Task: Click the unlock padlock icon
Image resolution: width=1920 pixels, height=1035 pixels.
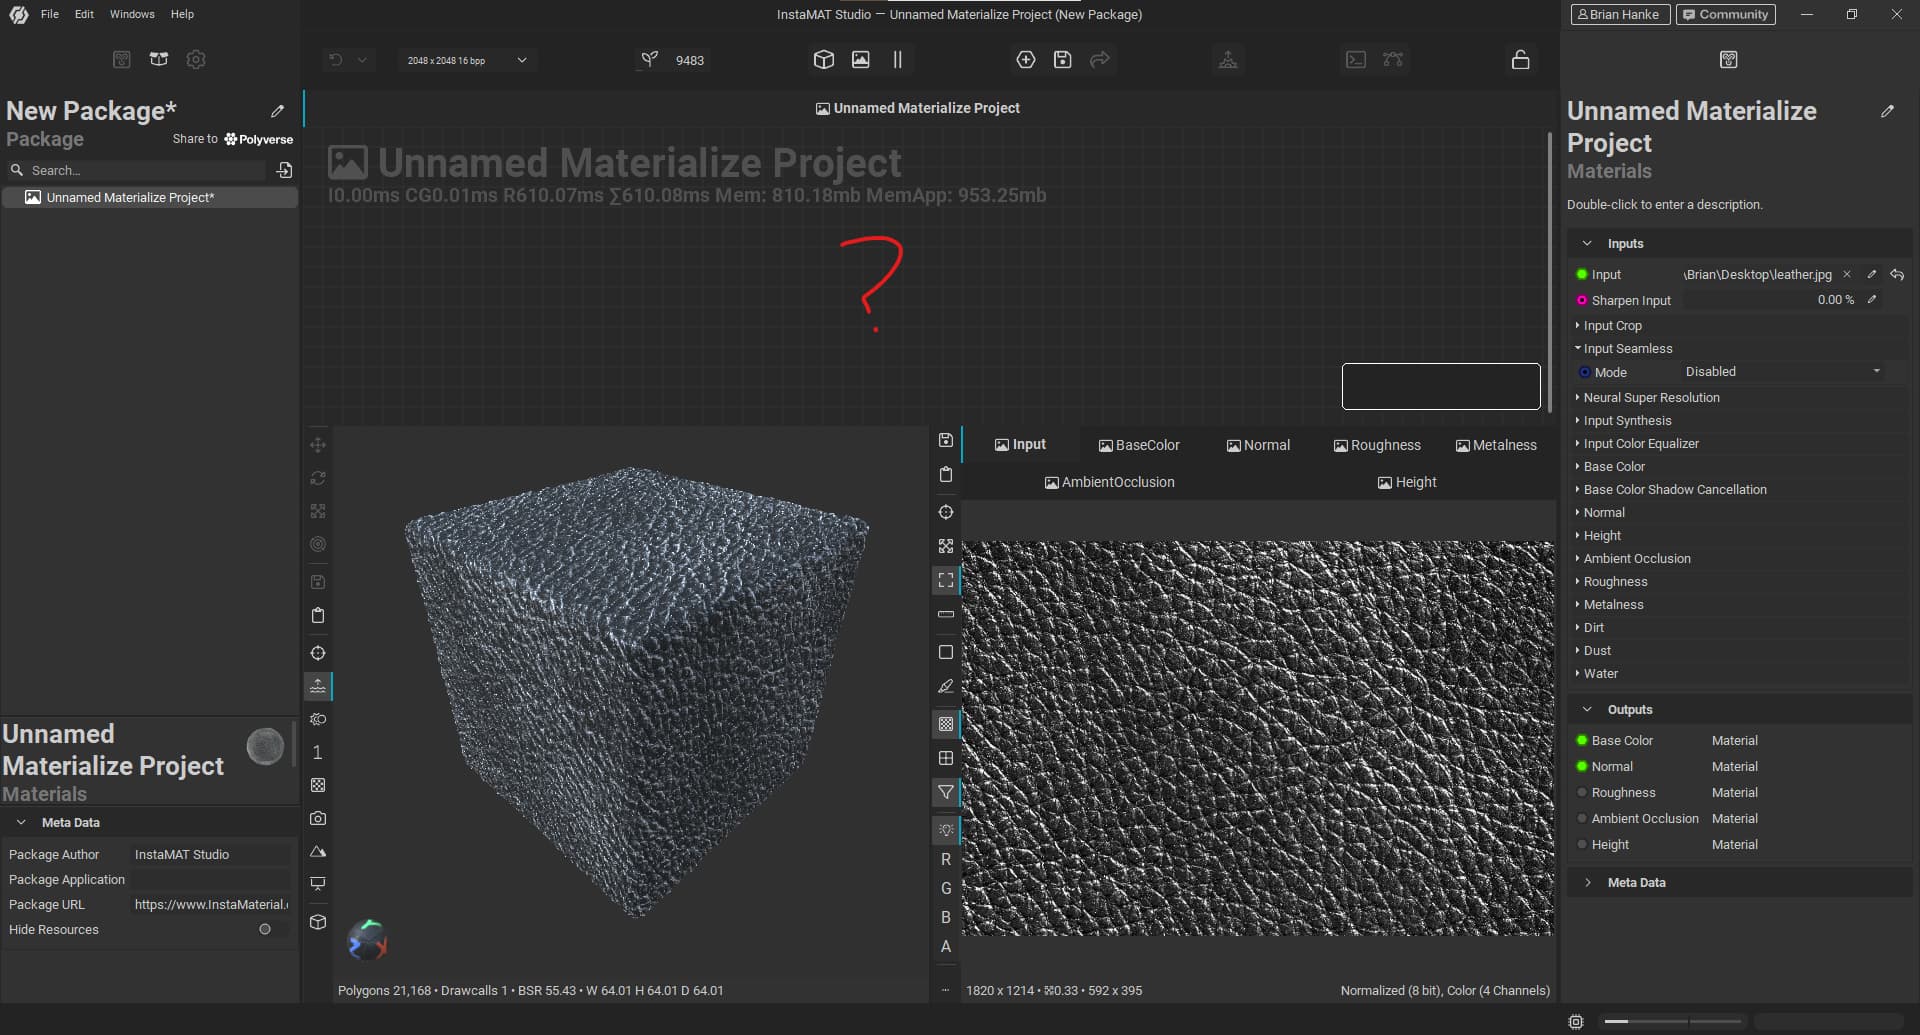Action: coord(1520,60)
